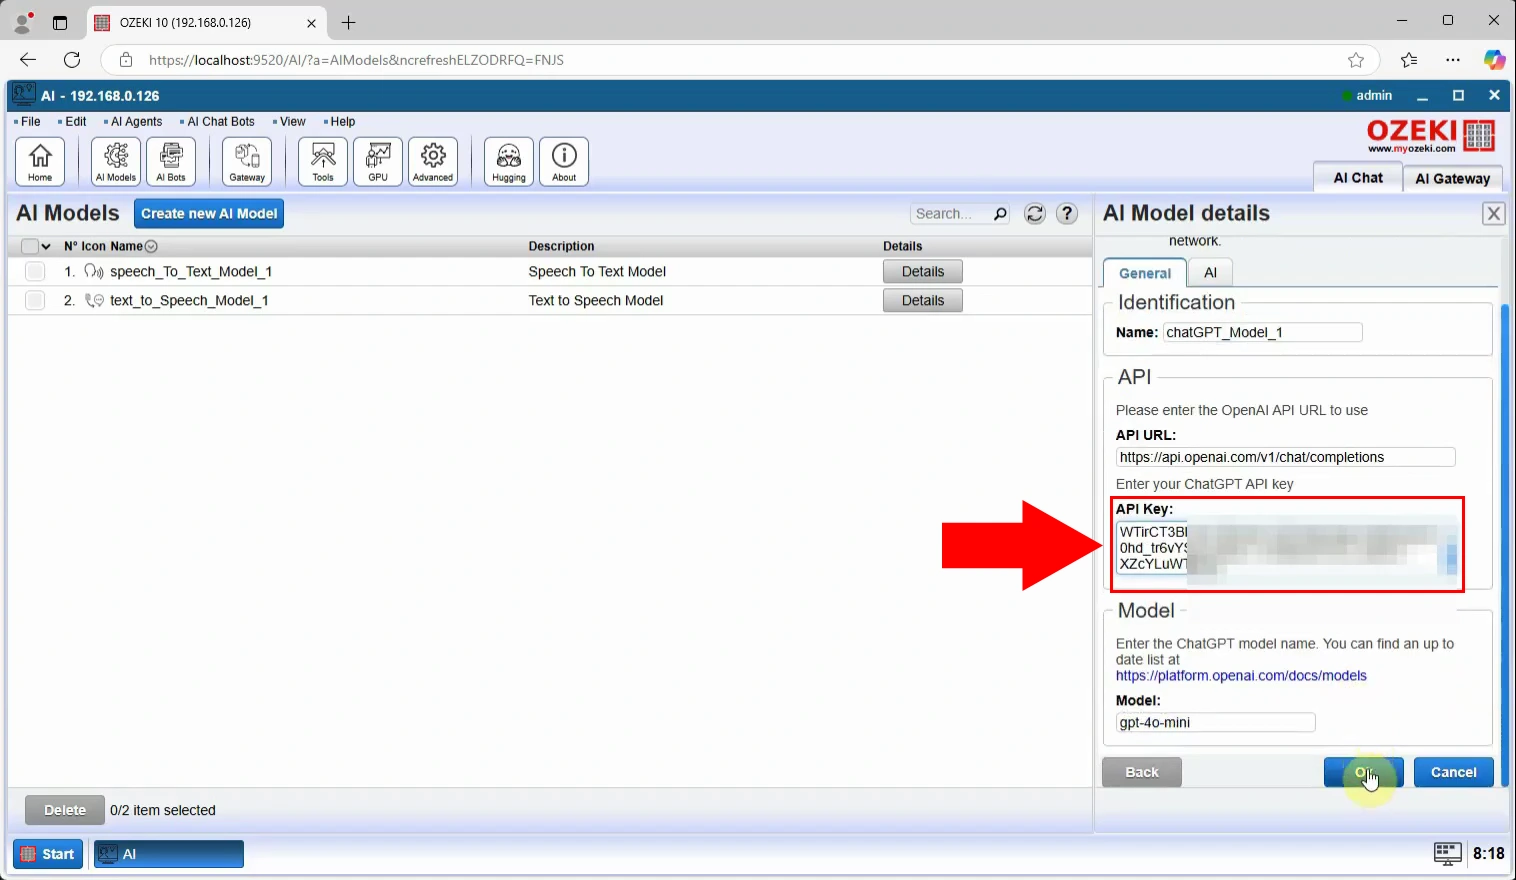Open Details for text_to_Speech_Model_1
This screenshot has height=880, width=1516.
(923, 300)
